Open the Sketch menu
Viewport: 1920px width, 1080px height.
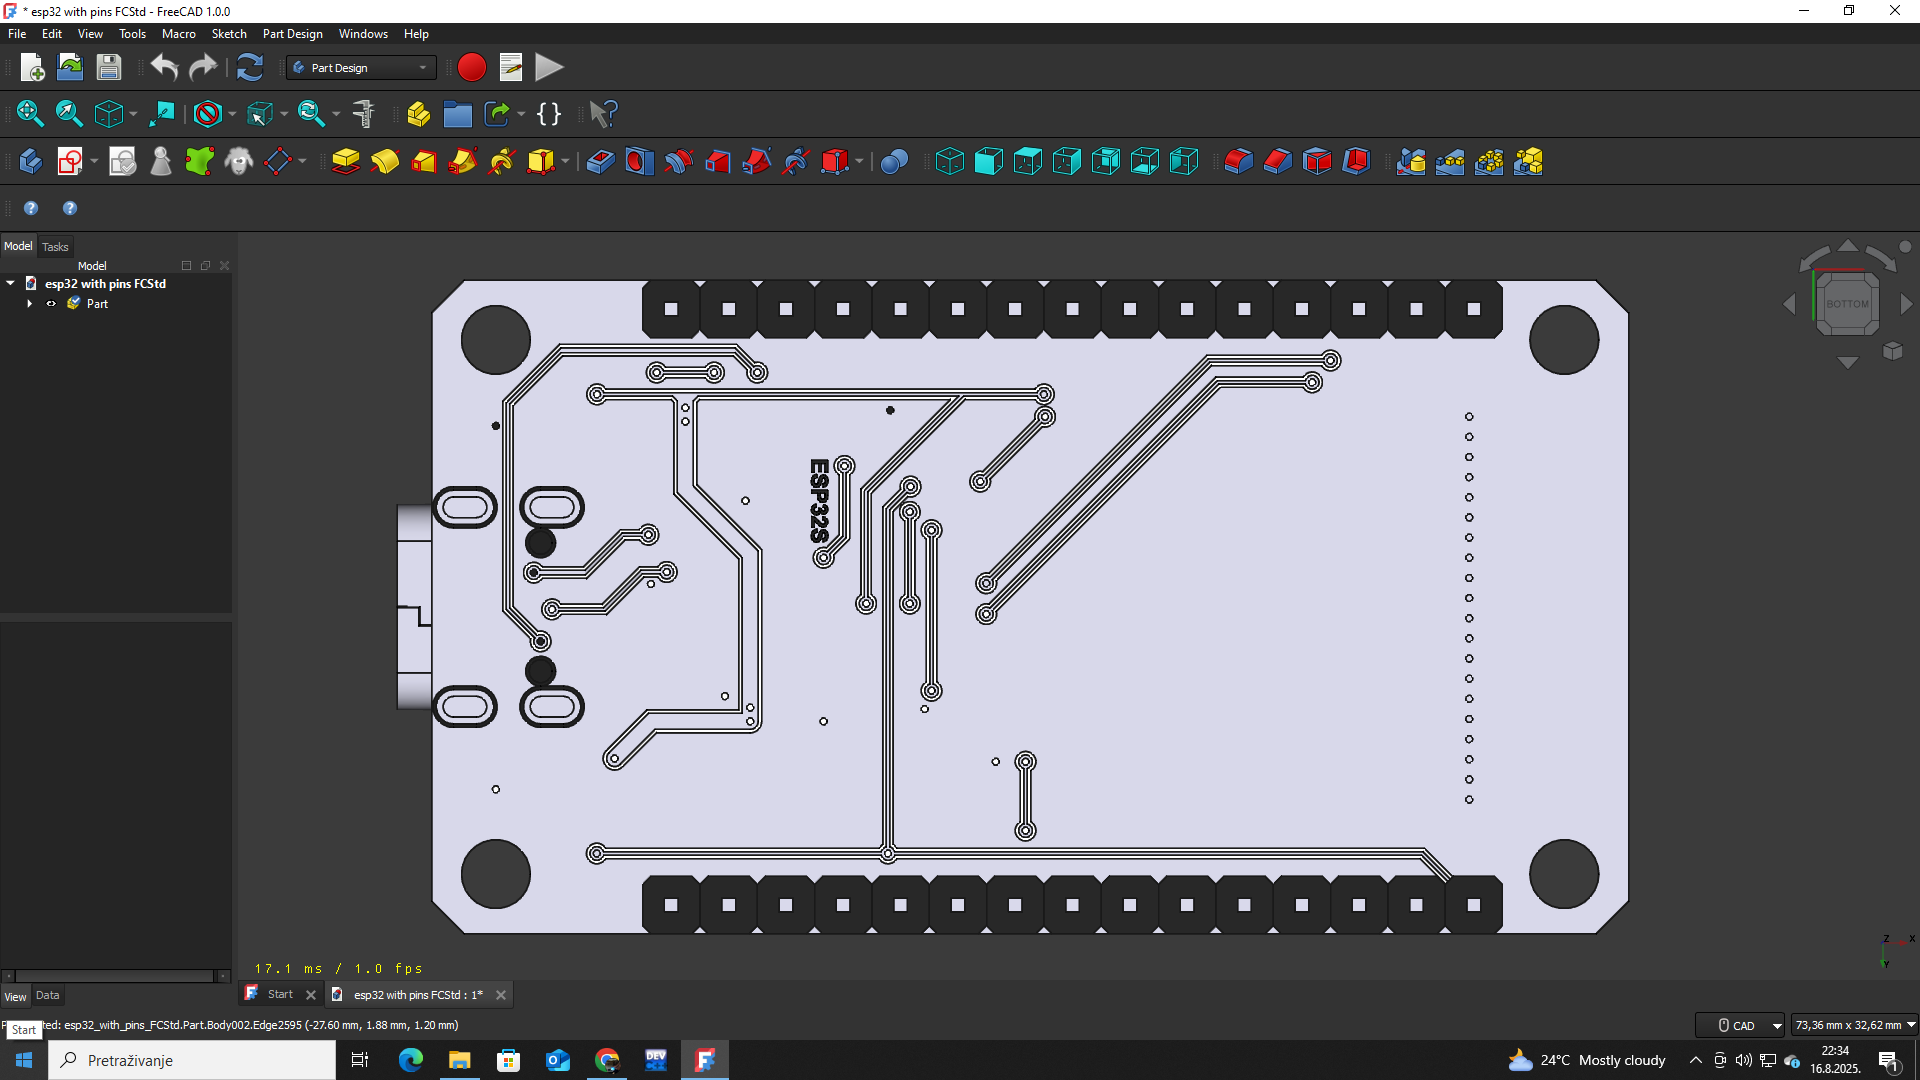click(x=229, y=34)
